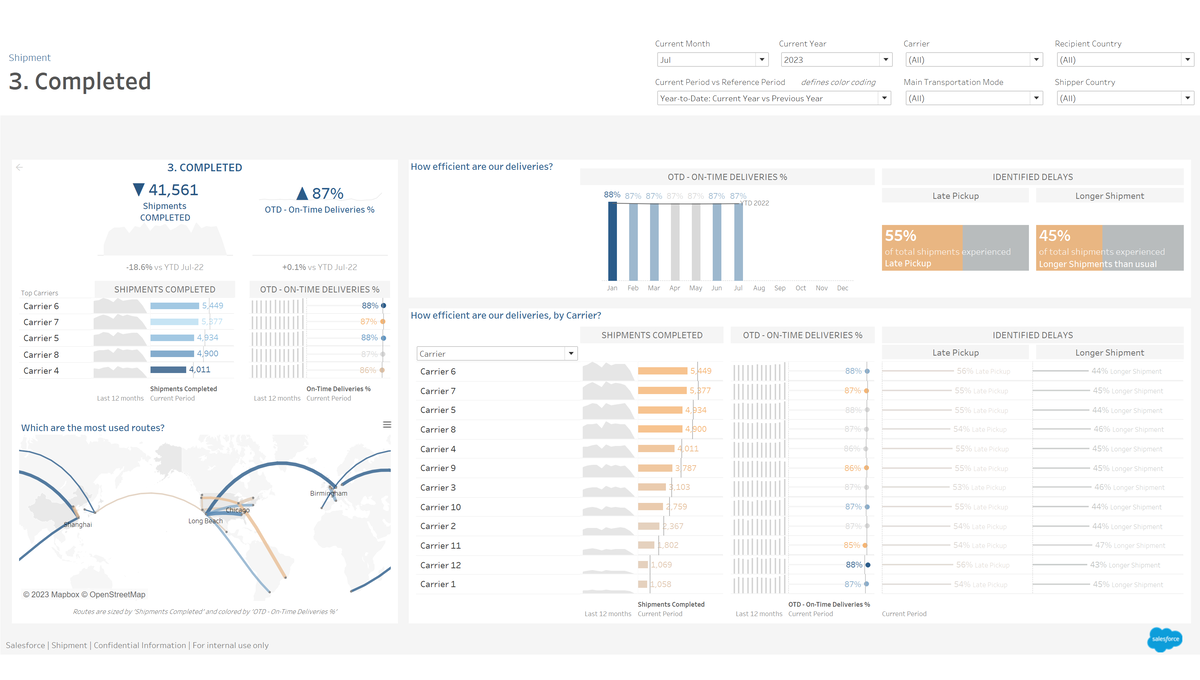Select the January bar in OTD chart
The width and height of the screenshot is (1200, 680).
pos(612,241)
